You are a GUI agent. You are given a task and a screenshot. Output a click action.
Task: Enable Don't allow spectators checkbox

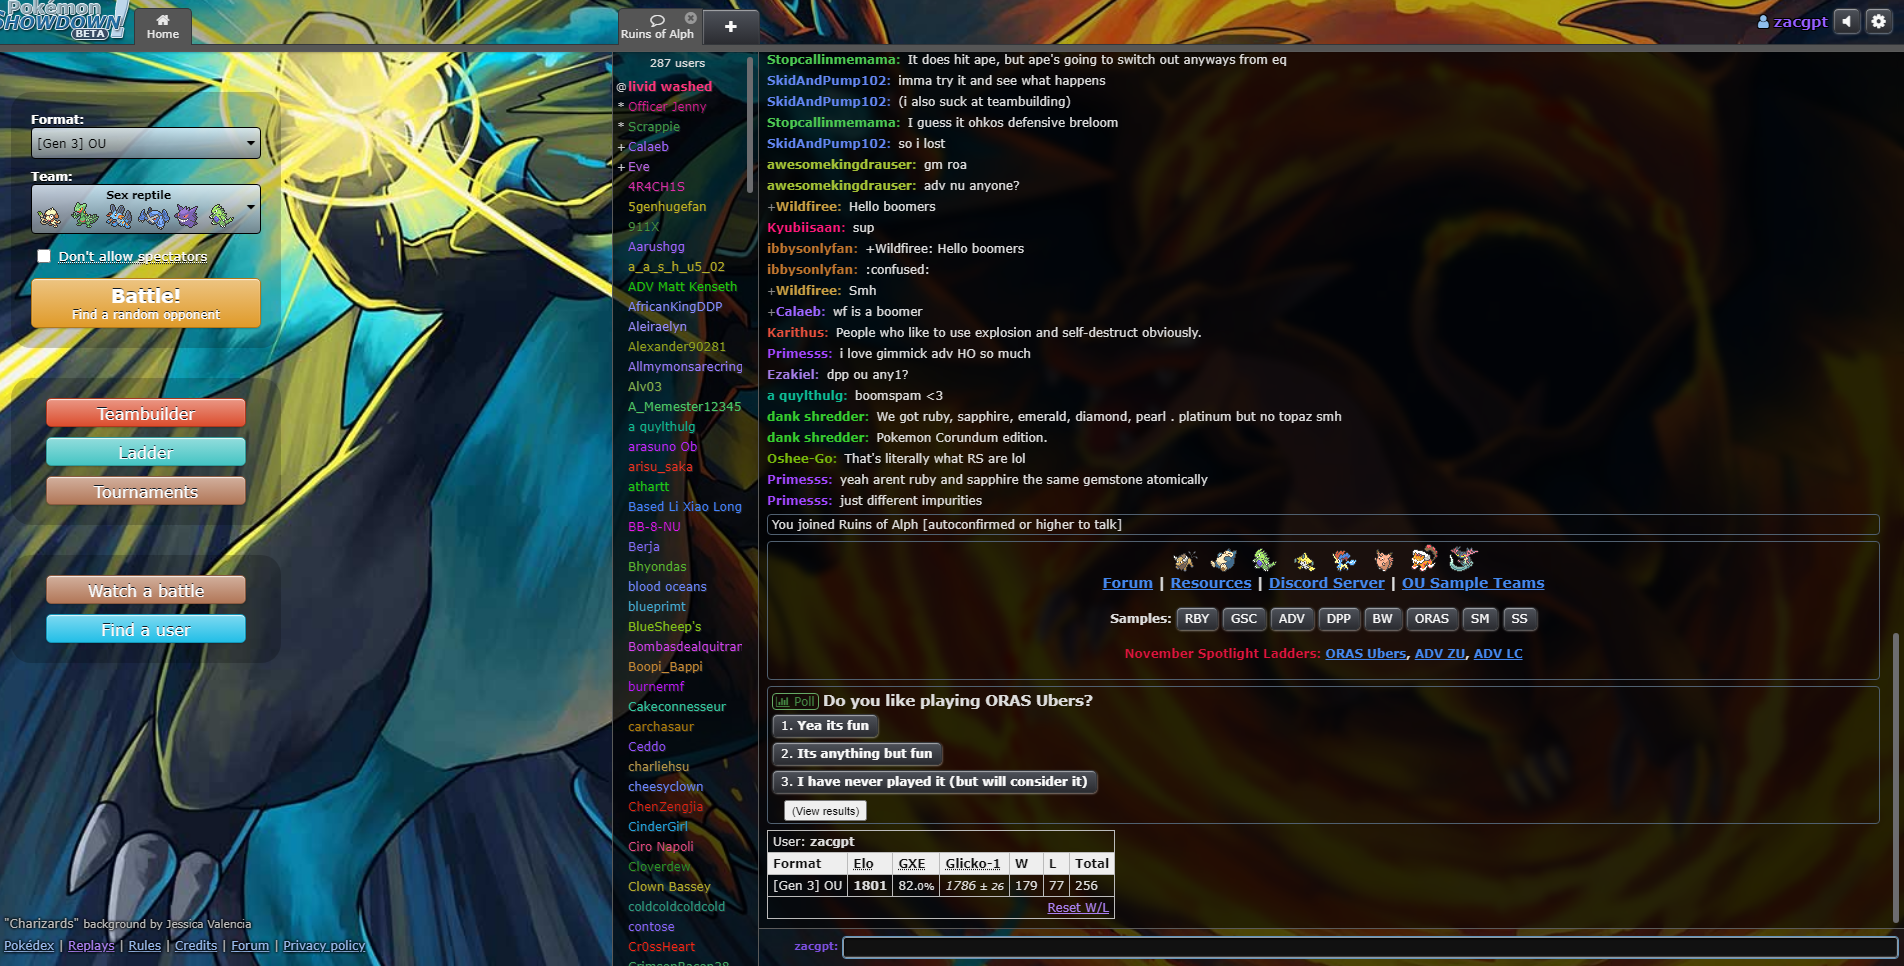coord(44,256)
